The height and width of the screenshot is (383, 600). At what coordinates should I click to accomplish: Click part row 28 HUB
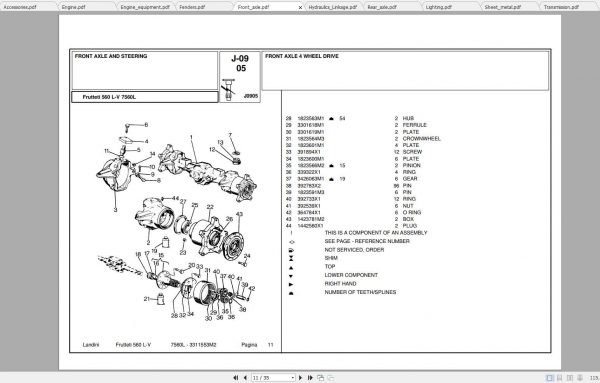(350, 119)
